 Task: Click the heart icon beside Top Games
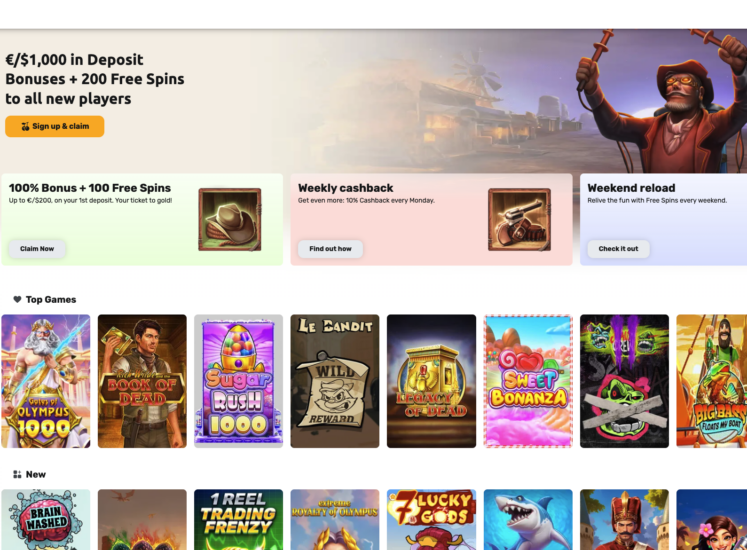pos(17,299)
